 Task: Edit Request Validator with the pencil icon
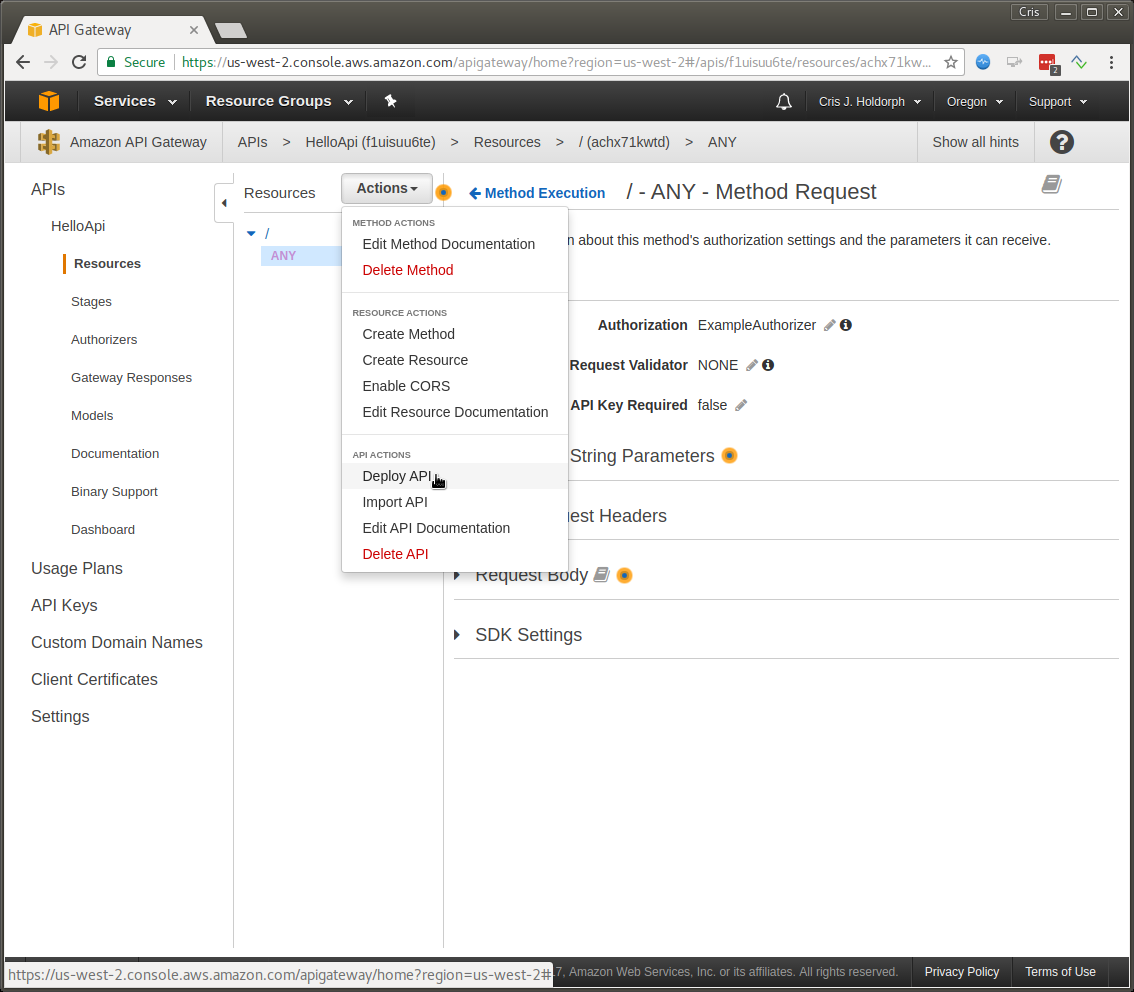pos(752,365)
